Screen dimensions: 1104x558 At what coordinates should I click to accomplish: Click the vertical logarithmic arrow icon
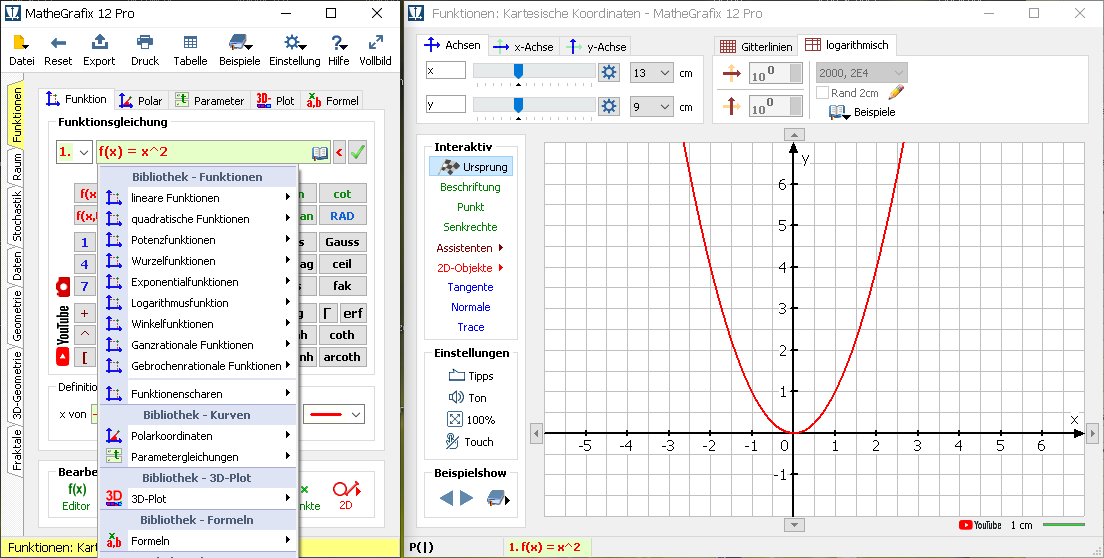pyautogui.click(x=732, y=106)
